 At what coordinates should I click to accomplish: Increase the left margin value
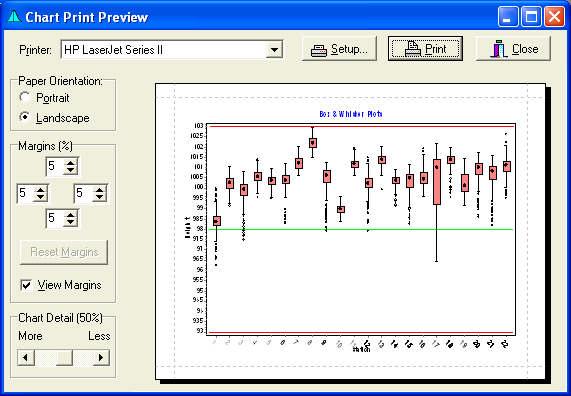click(x=41, y=189)
